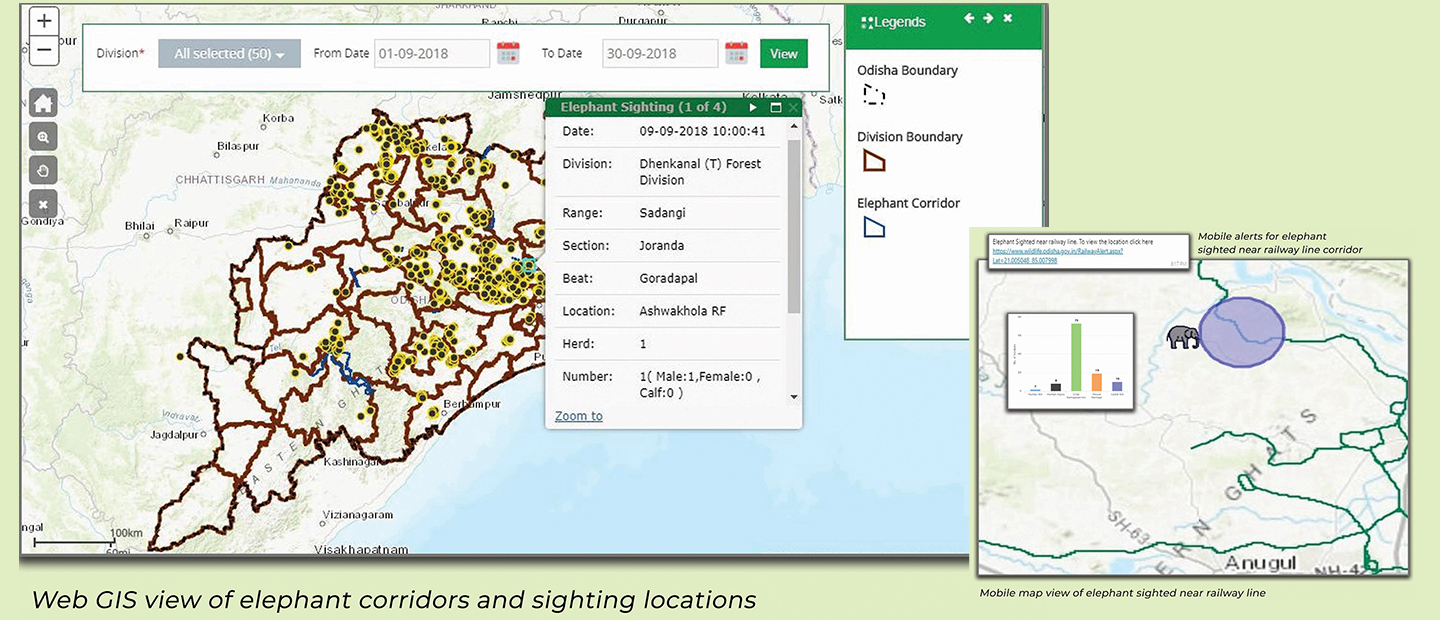Click 'Anugul' label on mobile map

pos(1261,563)
